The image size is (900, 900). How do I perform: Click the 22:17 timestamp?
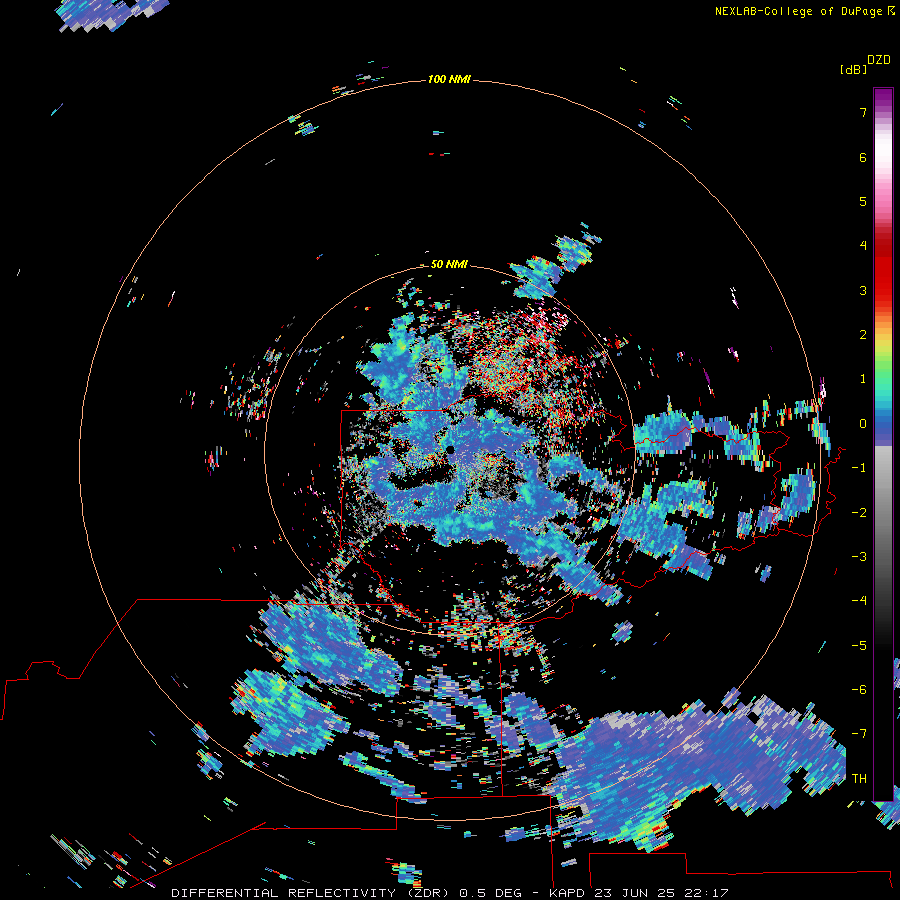(706, 893)
